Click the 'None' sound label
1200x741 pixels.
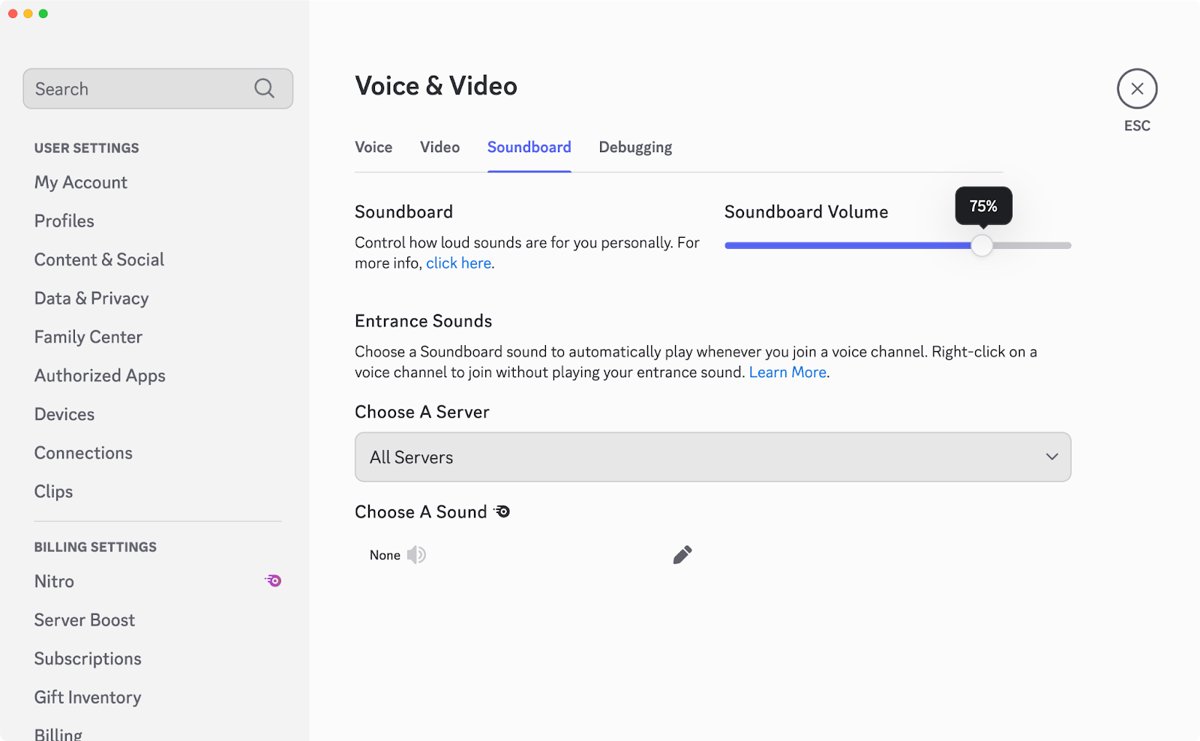[x=385, y=555]
